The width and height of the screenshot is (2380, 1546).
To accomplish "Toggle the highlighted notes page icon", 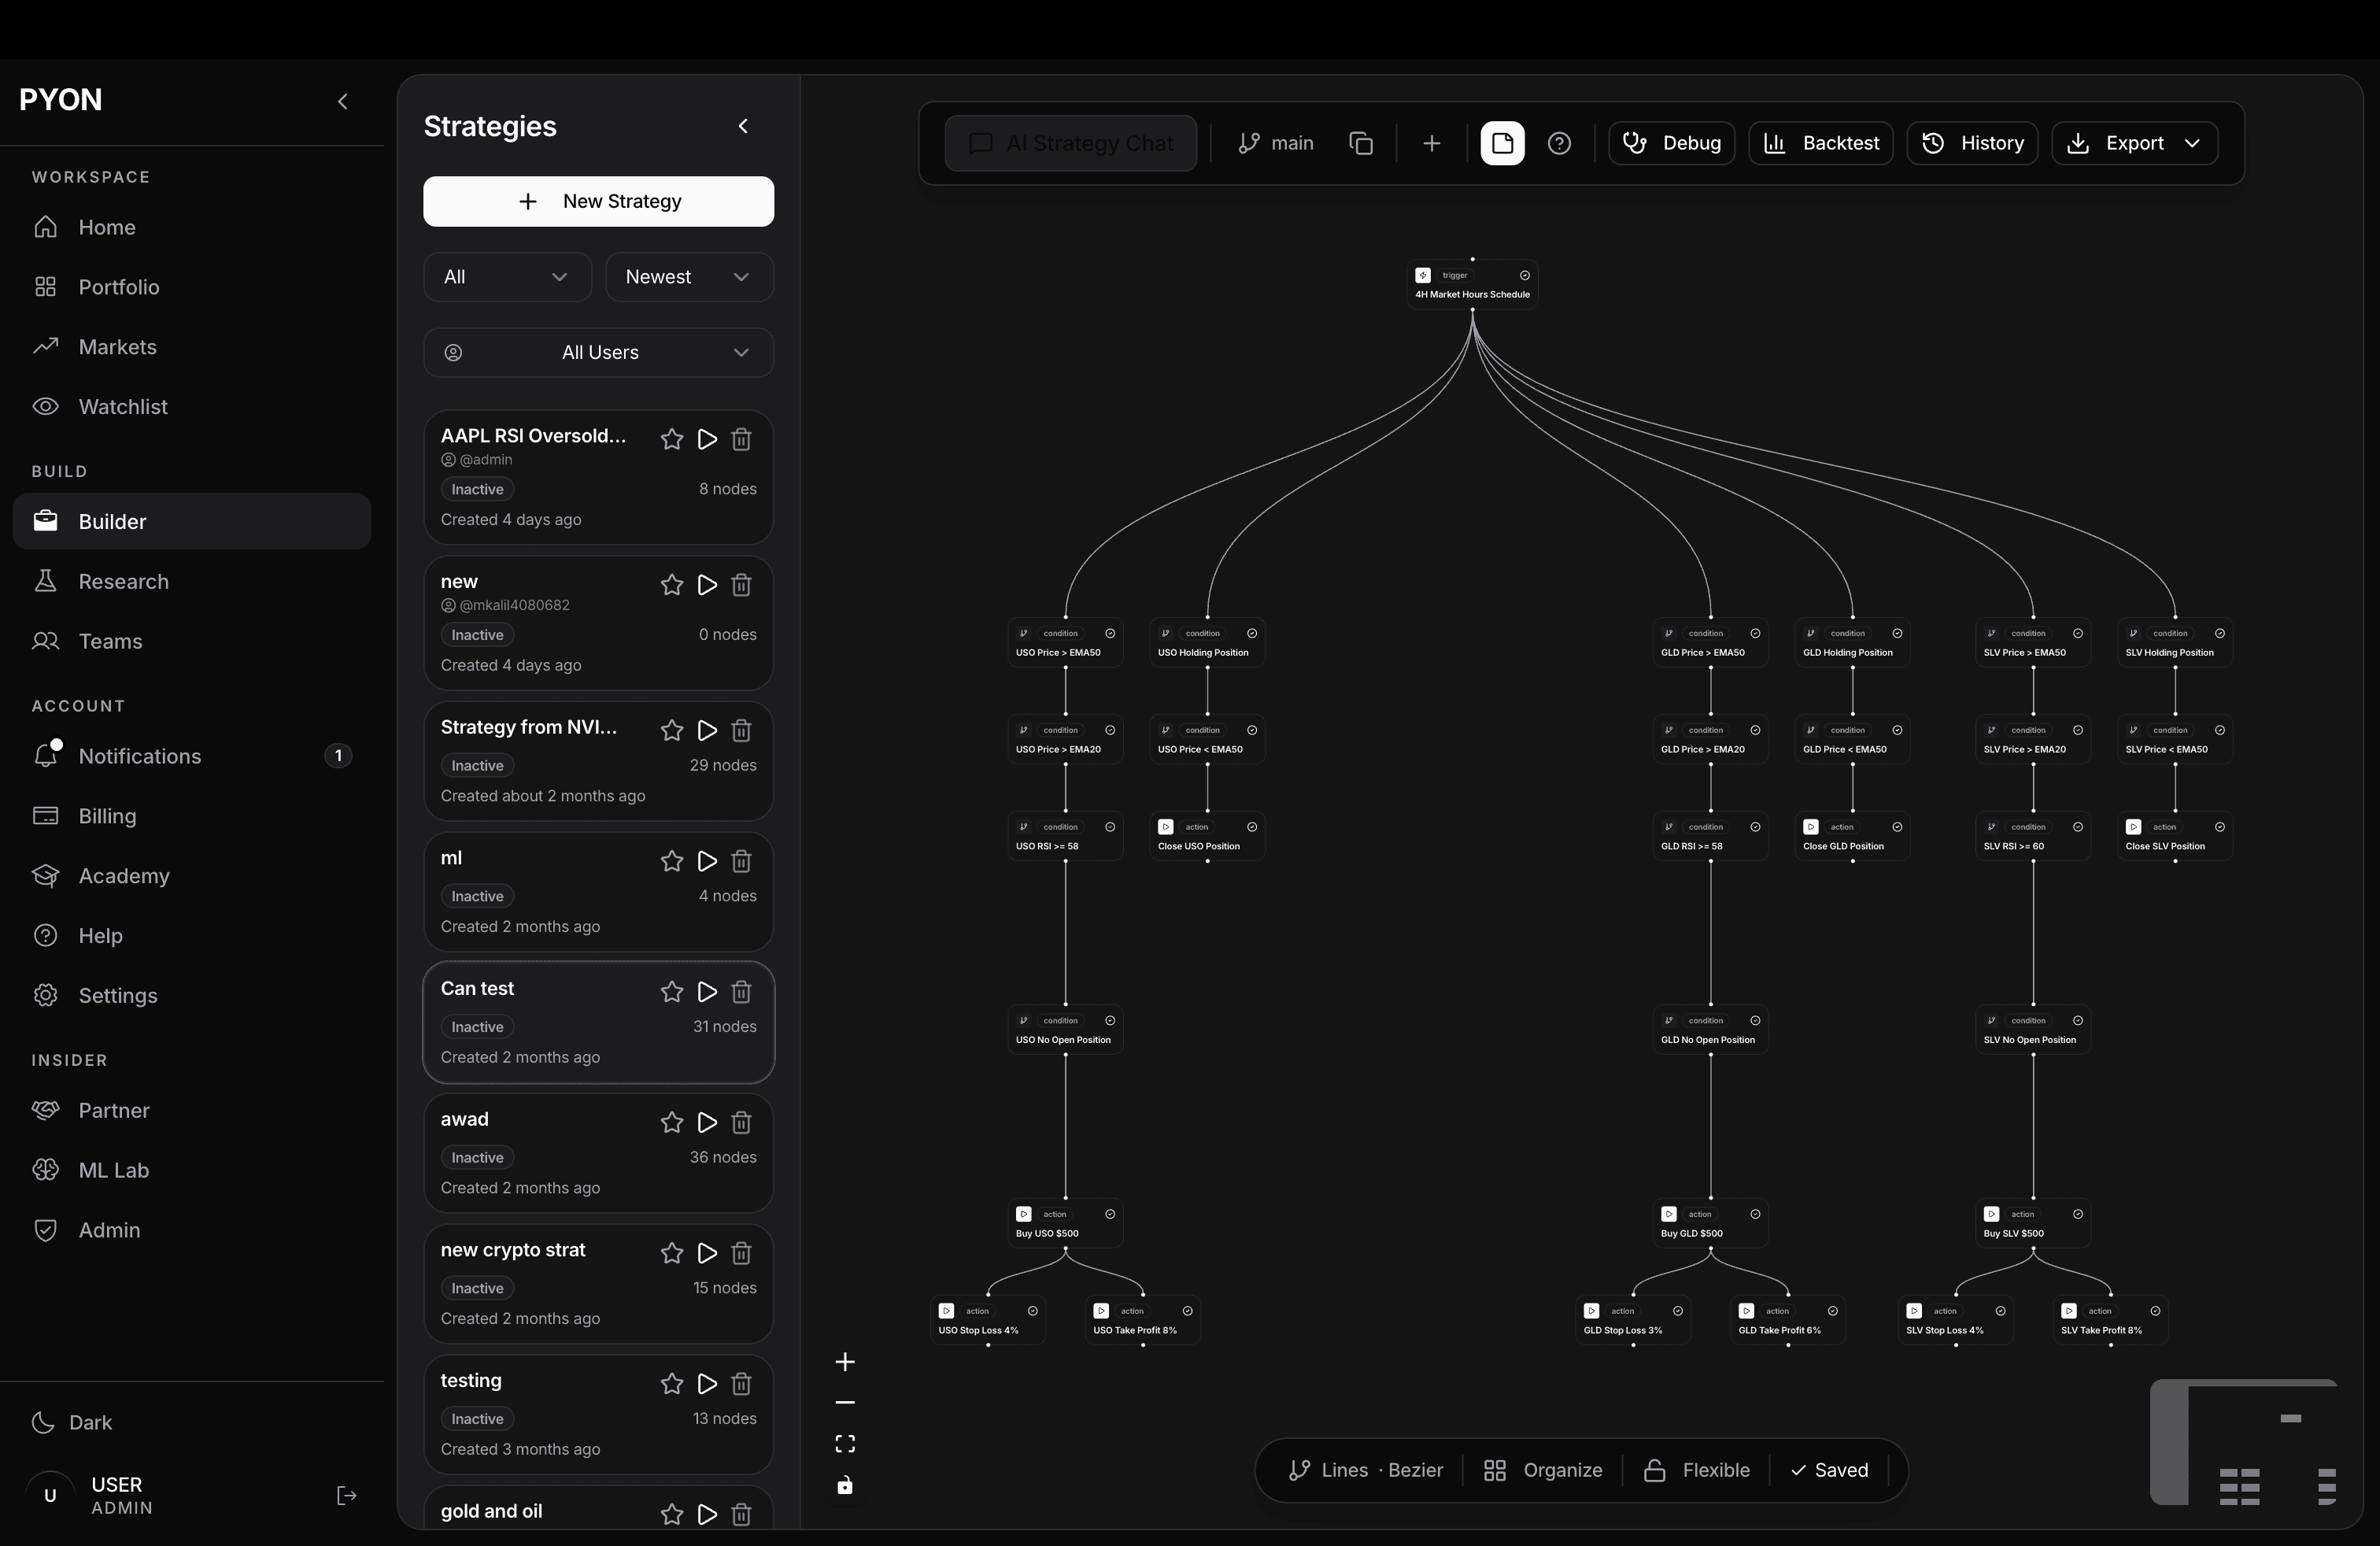I will [x=1502, y=143].
